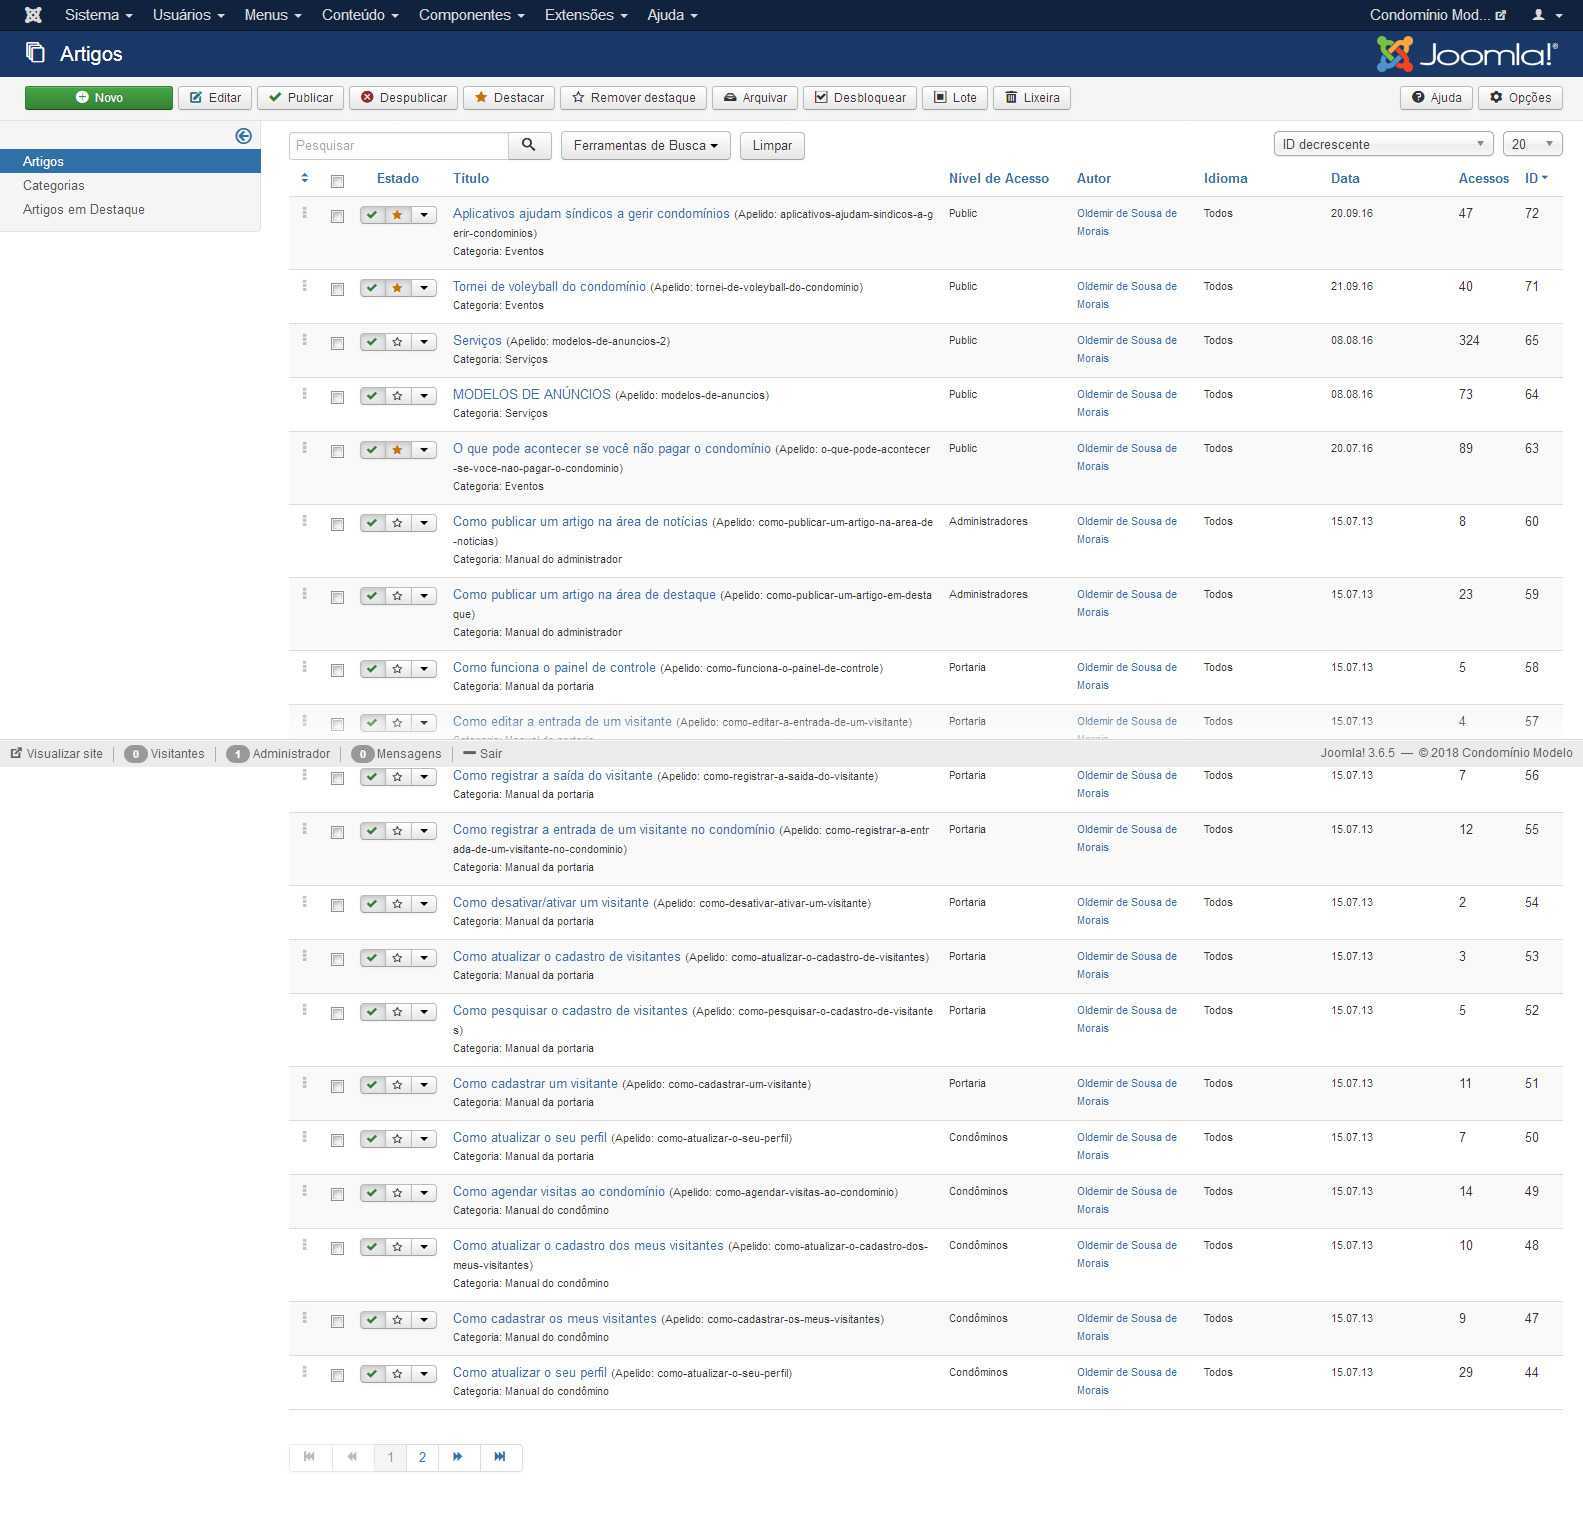Sort the table by Acessos column header
Screen dimensions: 1583x1526
click(x=1484, y=178)
